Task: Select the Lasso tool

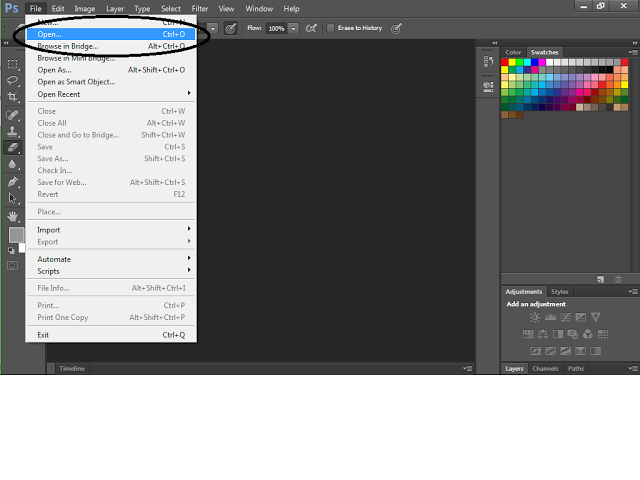Action: pos(13,80)
